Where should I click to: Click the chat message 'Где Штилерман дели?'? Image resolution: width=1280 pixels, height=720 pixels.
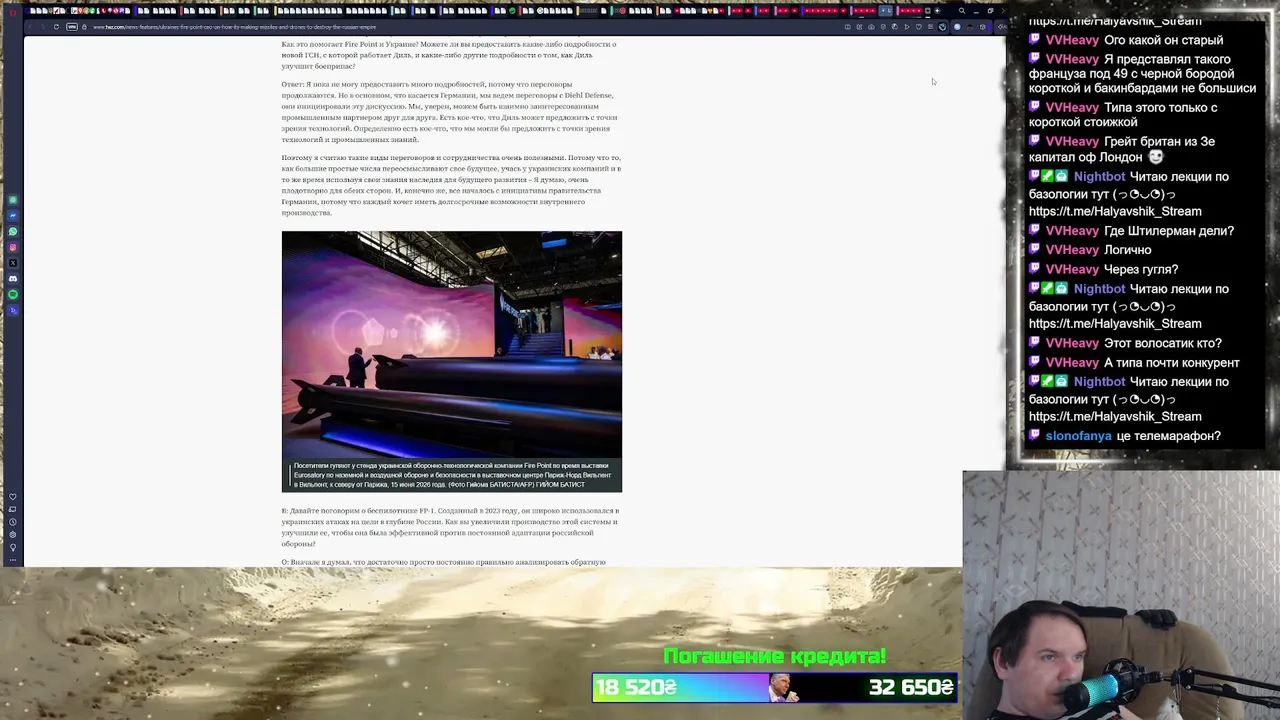[1169, 230]
